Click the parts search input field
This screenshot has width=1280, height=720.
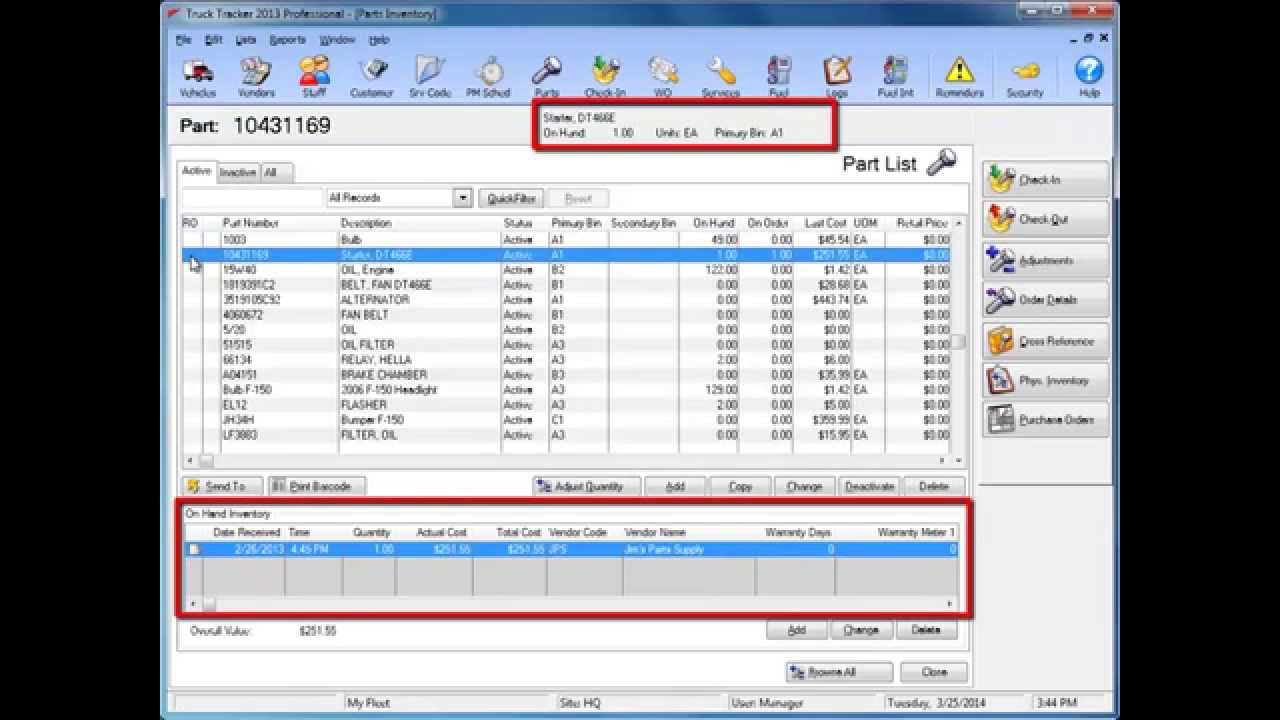pyautogui.click(x=253, y=198)
